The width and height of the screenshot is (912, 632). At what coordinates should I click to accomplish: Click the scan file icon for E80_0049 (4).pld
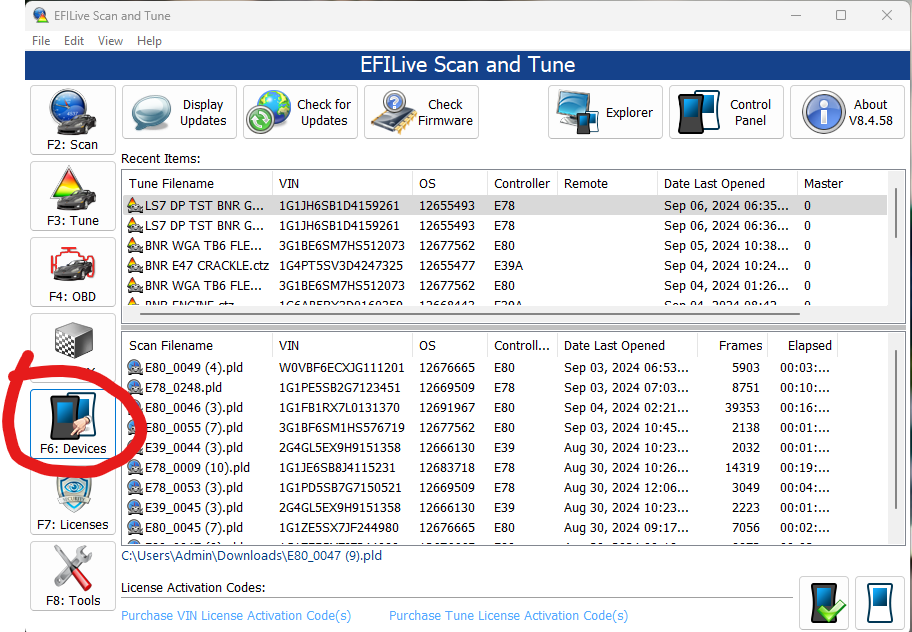[134, 367]
